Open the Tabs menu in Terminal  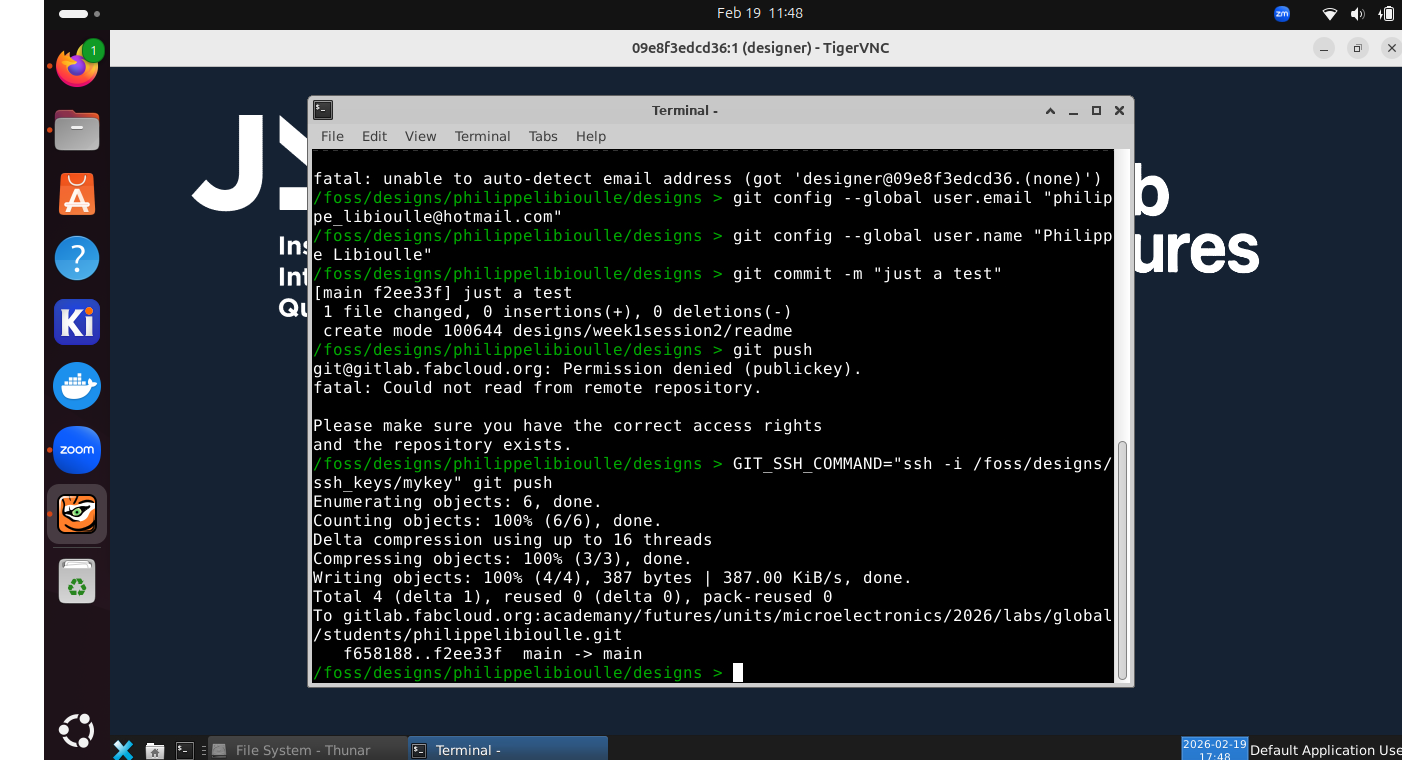point(543,136)
